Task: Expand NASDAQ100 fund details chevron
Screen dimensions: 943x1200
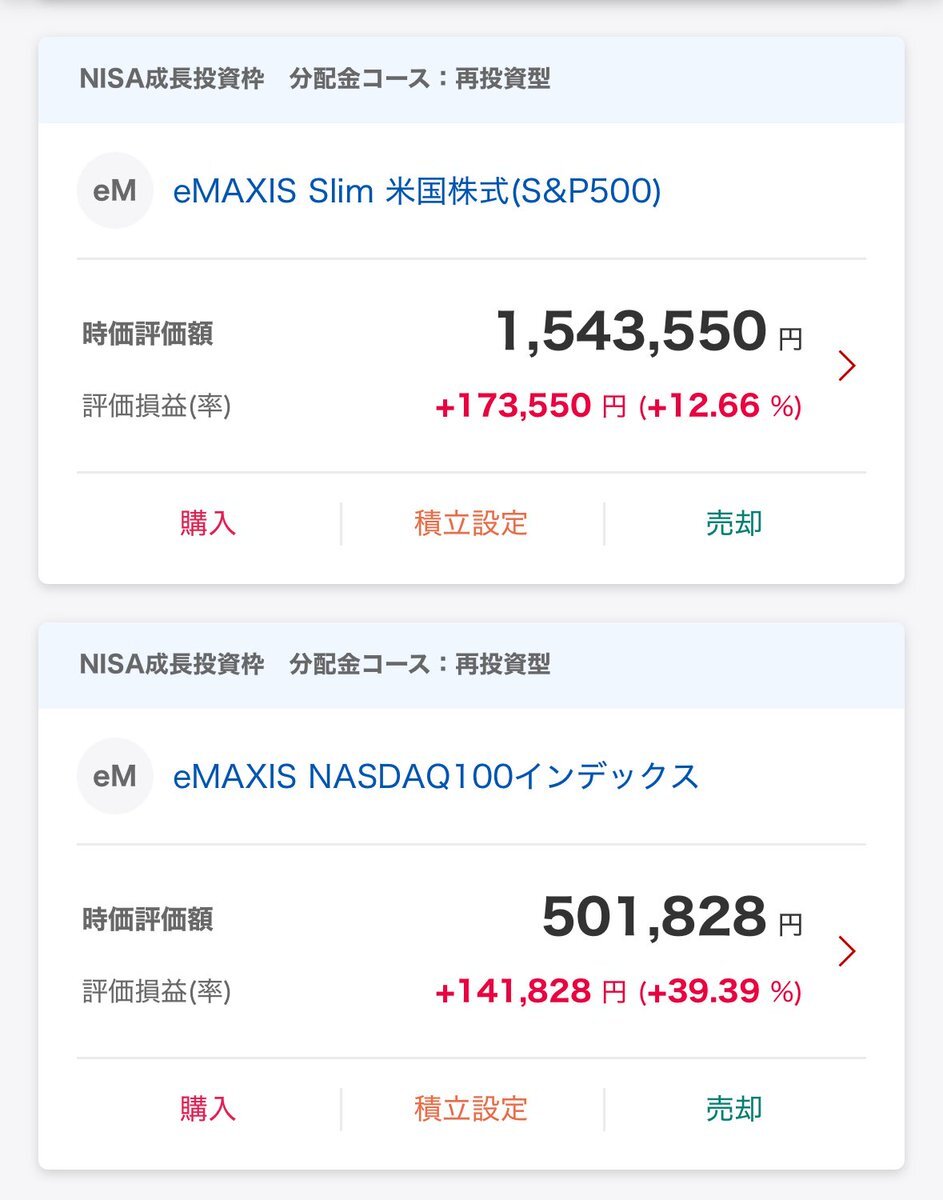Action: click(847, 951)
